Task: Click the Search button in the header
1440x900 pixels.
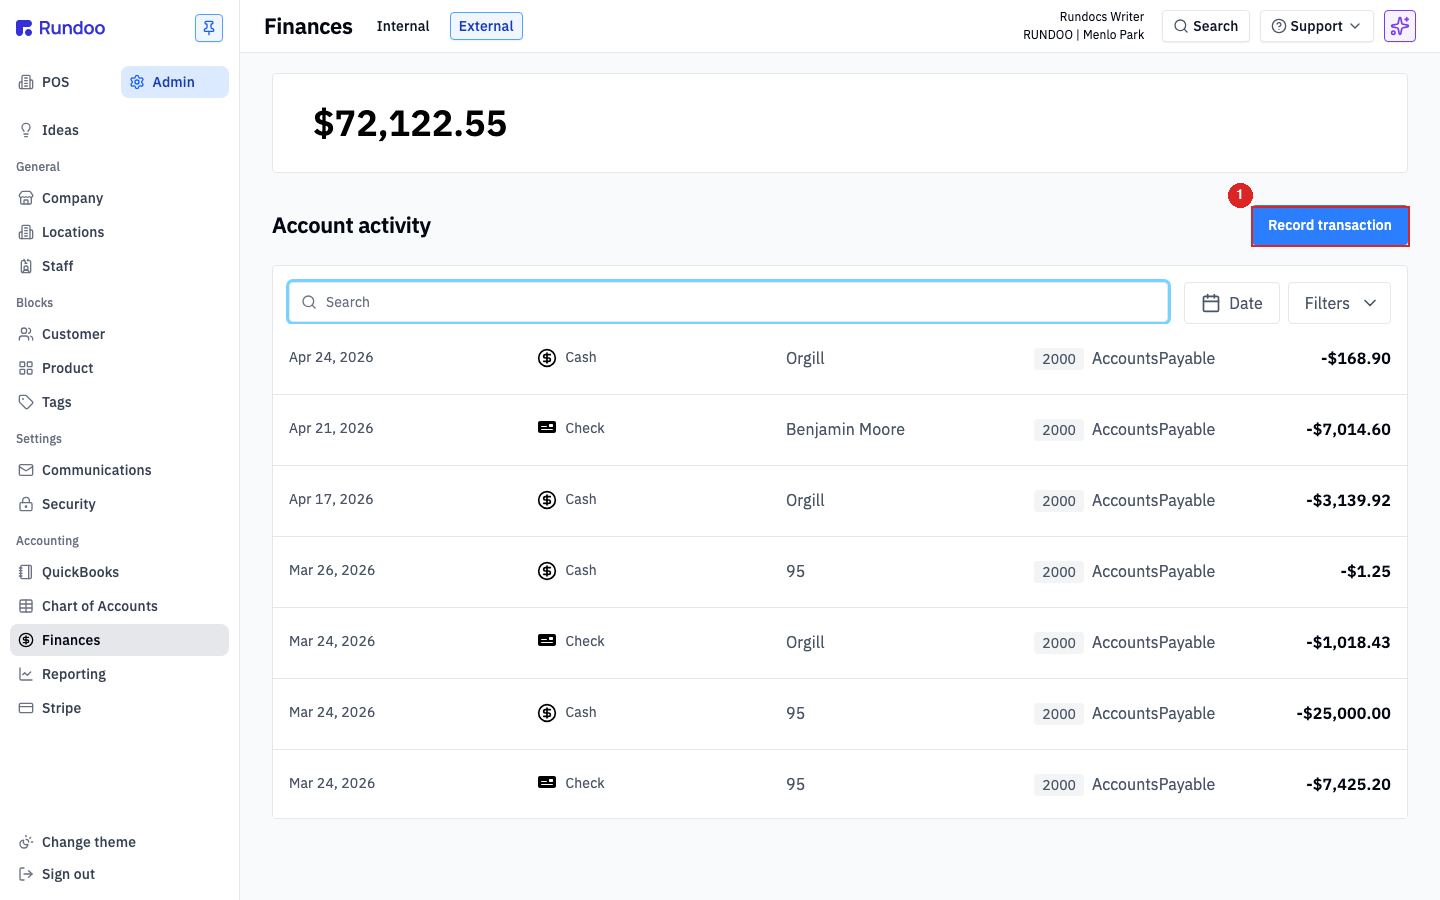Action: pyautogui.click(x=1206, y=26)
